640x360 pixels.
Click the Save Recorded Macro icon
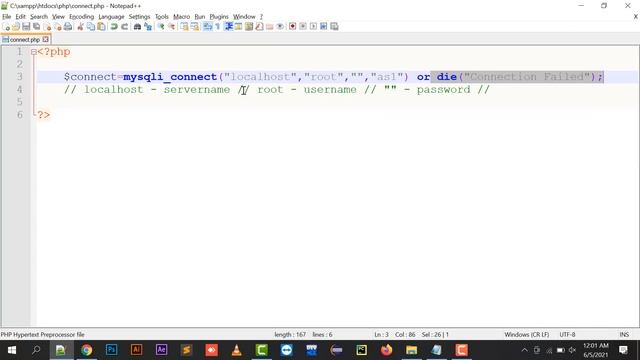[x=334, y=27]
